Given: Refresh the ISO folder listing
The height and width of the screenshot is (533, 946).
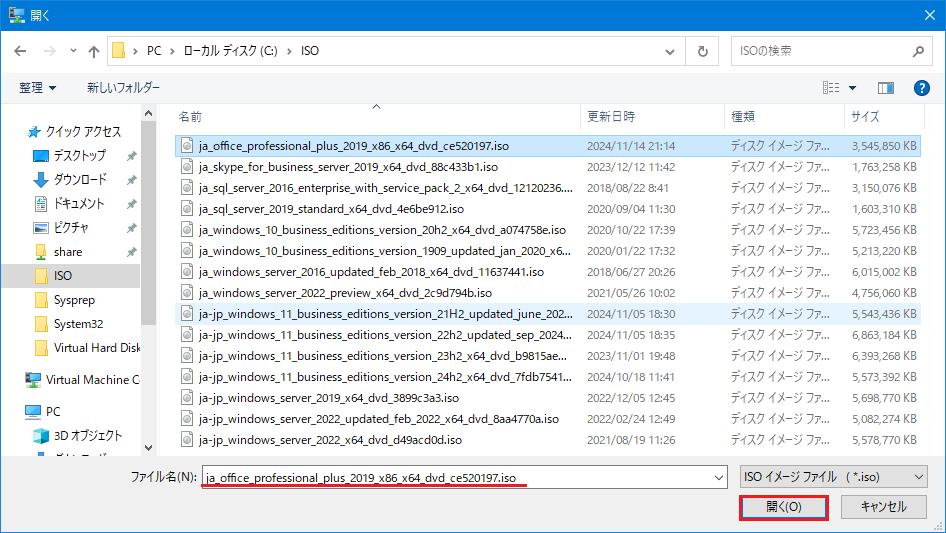Looking at the screenshot, I should coord(702,51).
